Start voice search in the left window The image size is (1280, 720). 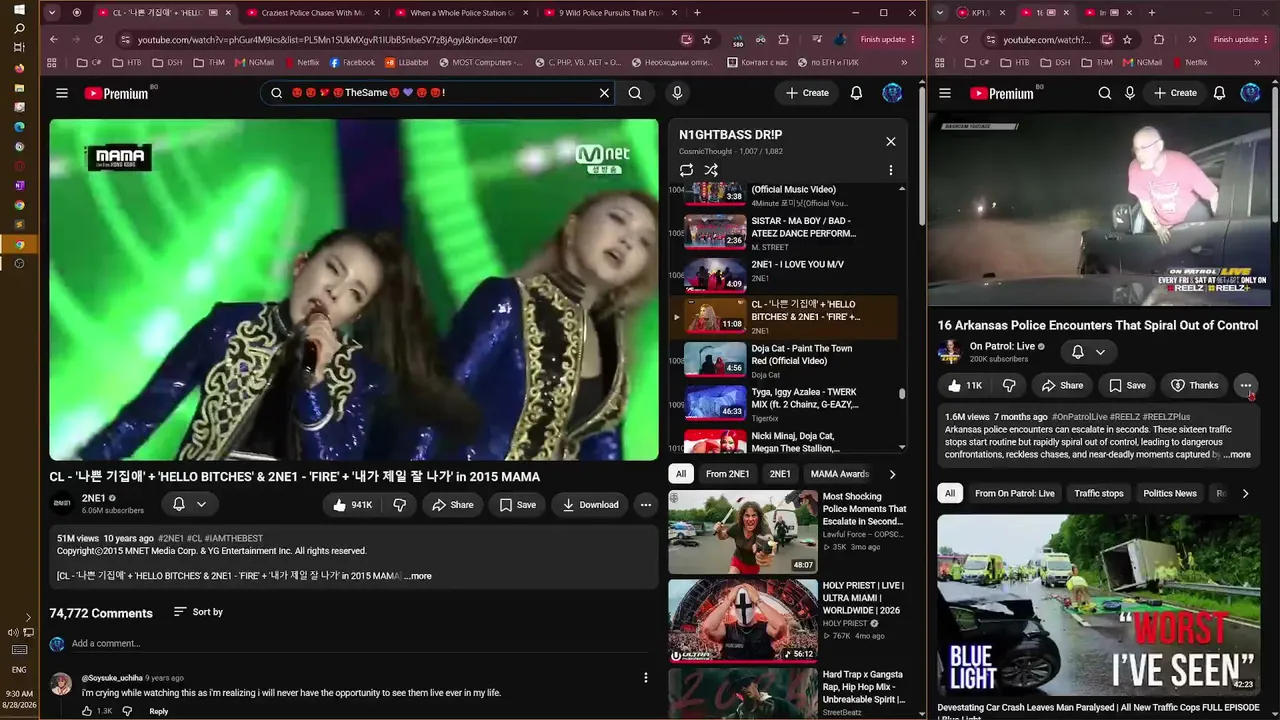click(677, 93)
